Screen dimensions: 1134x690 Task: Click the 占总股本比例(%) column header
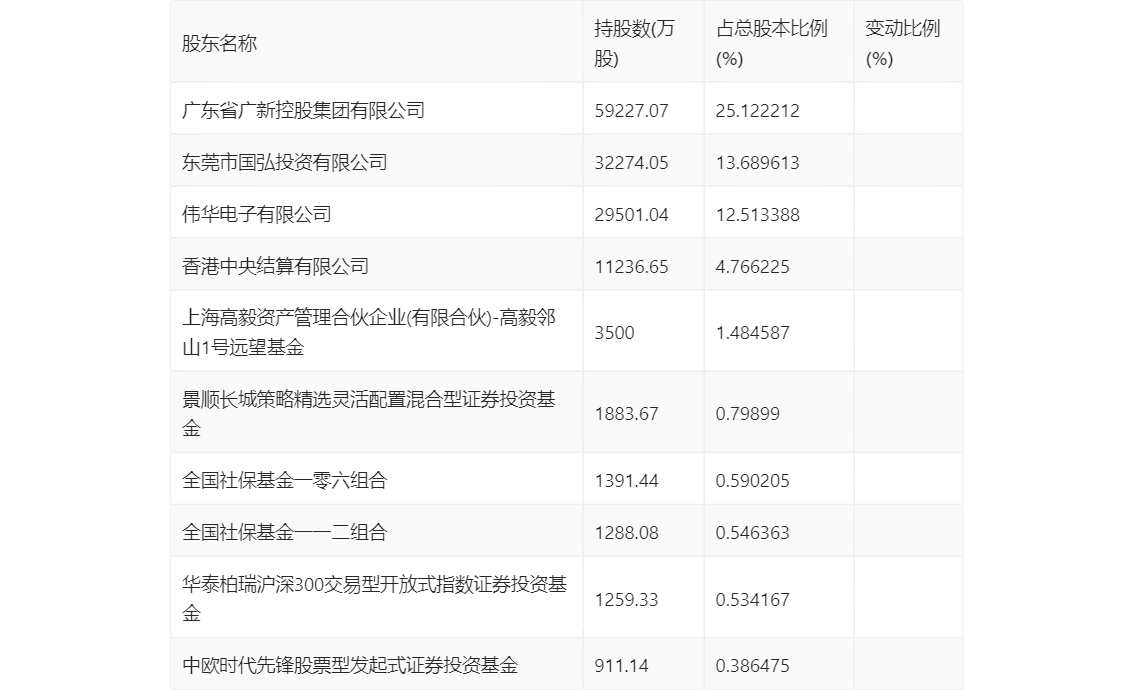pyautogui.click(x=772, y=43)
